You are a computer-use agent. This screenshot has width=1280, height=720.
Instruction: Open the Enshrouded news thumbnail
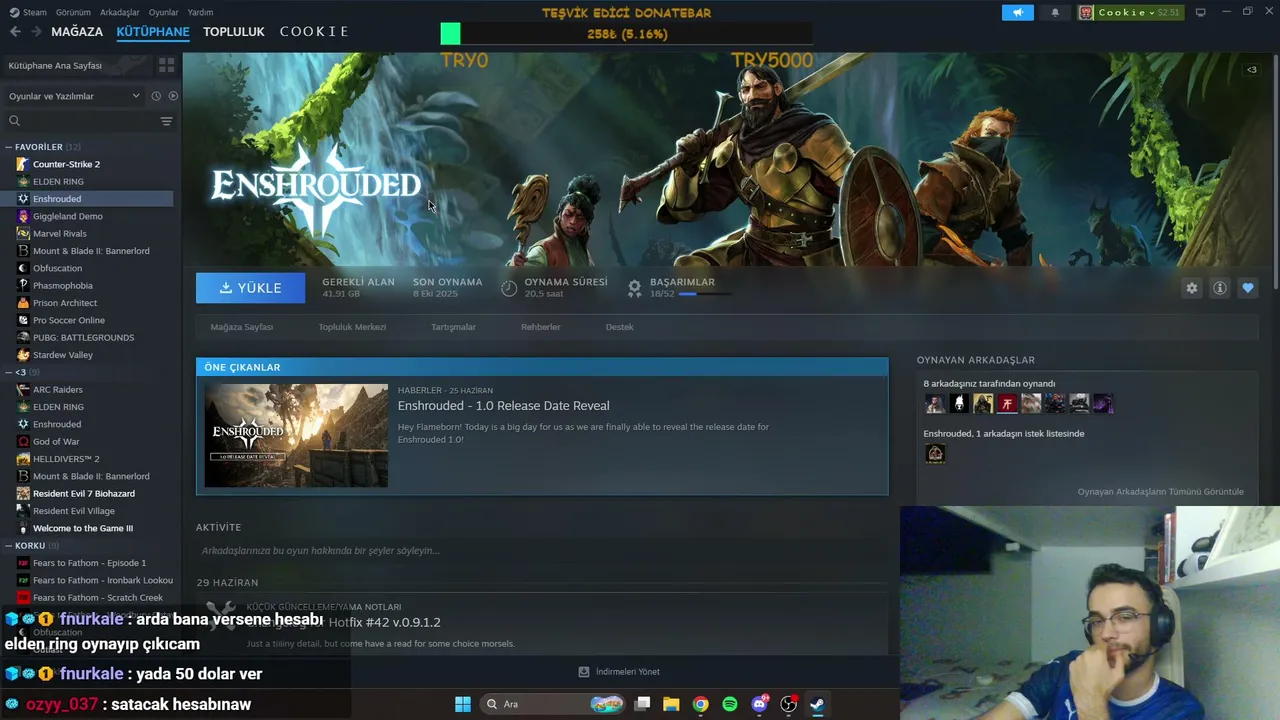296,436
